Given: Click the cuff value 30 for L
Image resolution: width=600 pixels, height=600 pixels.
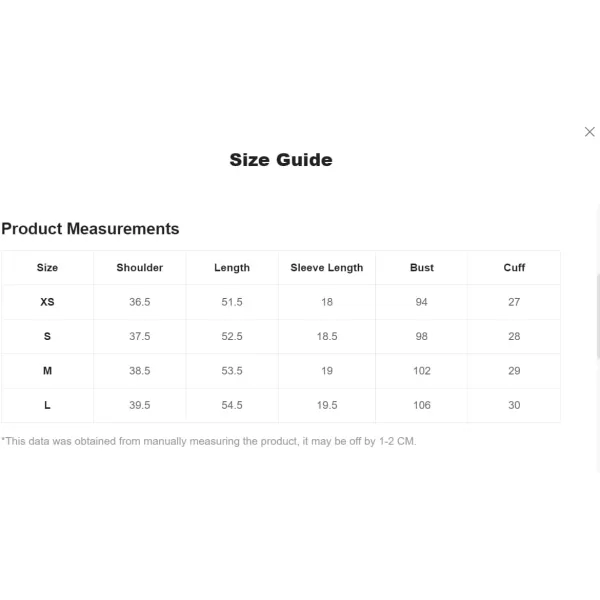Looking at the screenshot, I should (514, 405).
